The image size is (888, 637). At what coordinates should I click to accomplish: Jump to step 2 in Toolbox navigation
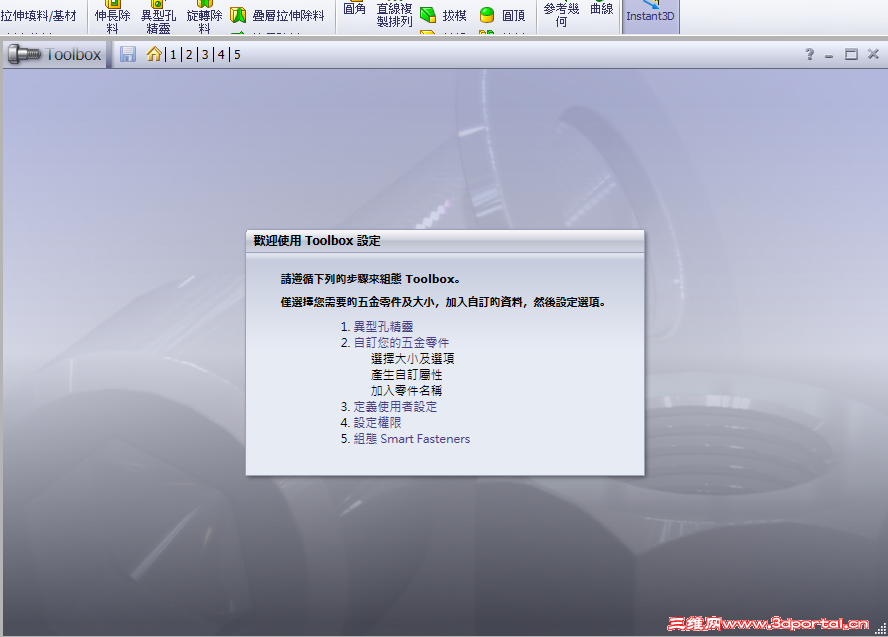click(189, 54)
